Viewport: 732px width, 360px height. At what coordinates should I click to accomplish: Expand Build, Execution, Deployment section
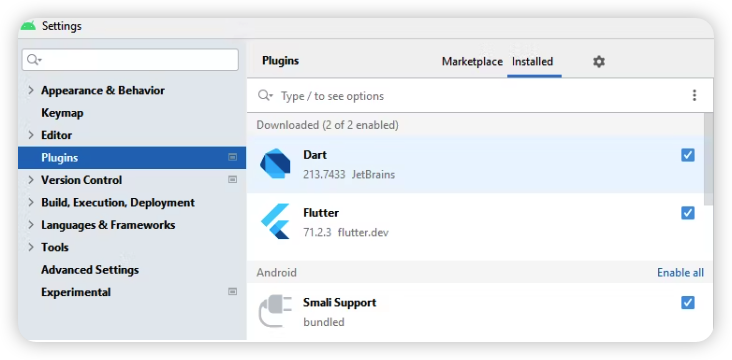tap(31, 202)
